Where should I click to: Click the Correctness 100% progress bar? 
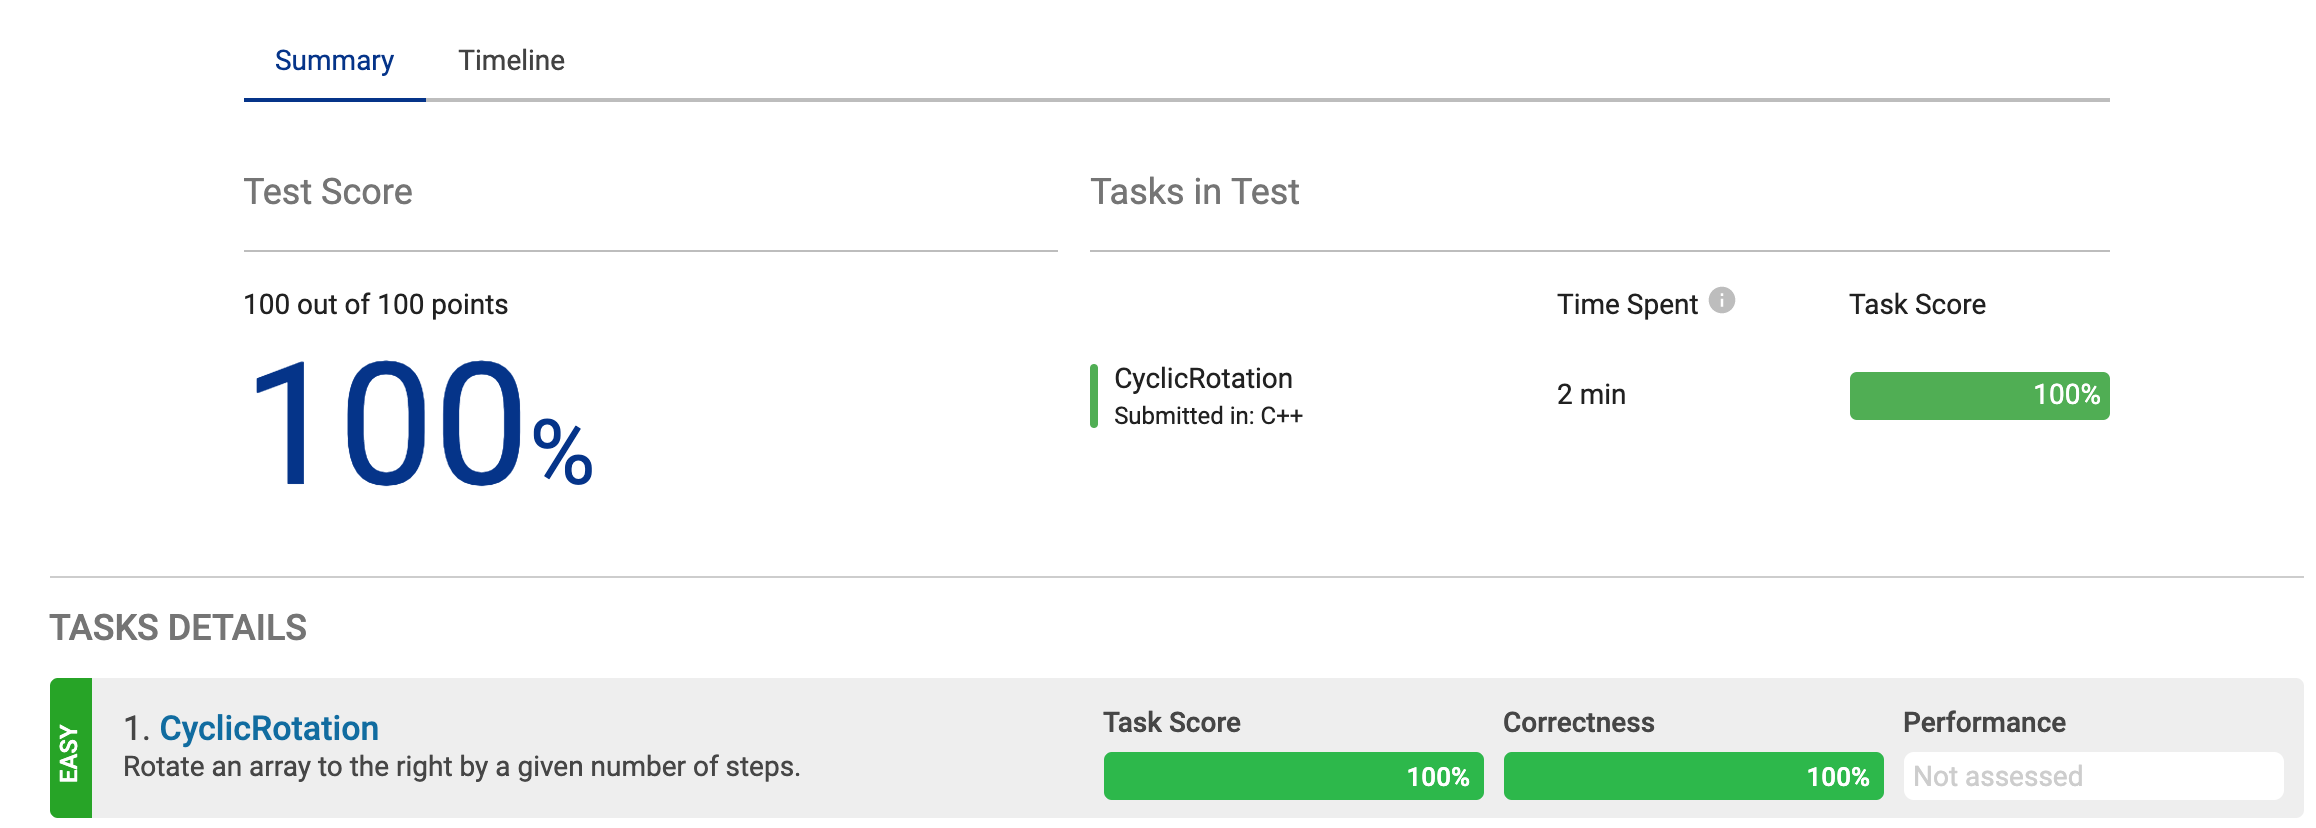1693,776
